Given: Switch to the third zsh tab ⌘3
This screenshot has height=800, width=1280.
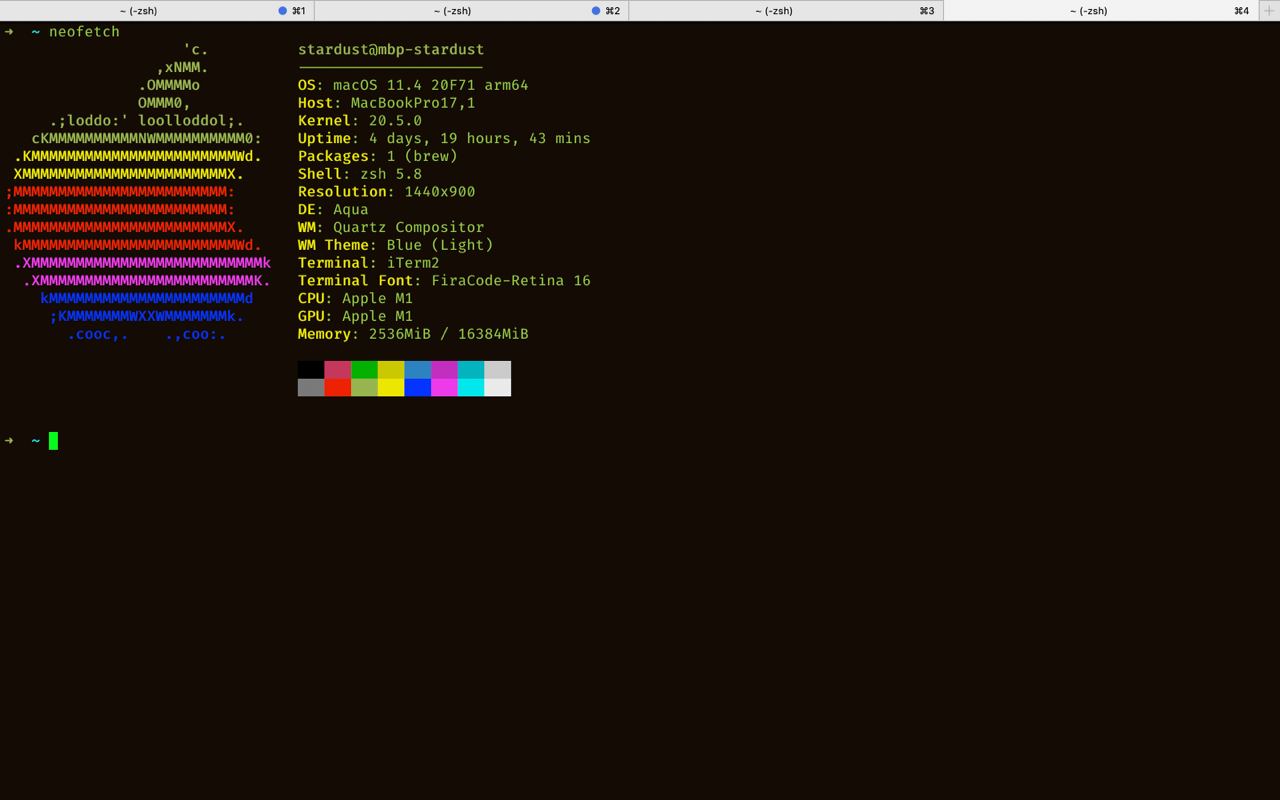Looking at the screenshot, I should (x=786, y=10).
